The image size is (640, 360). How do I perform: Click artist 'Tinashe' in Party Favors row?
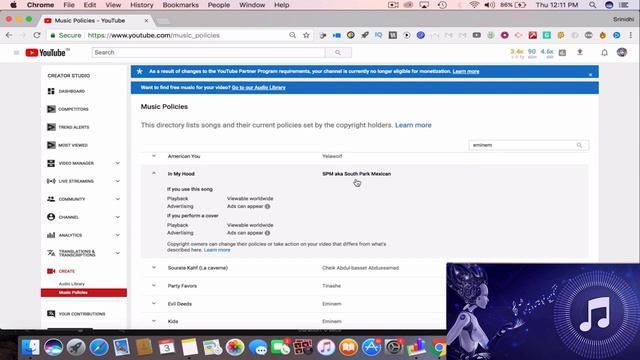(x=331, y=286)
